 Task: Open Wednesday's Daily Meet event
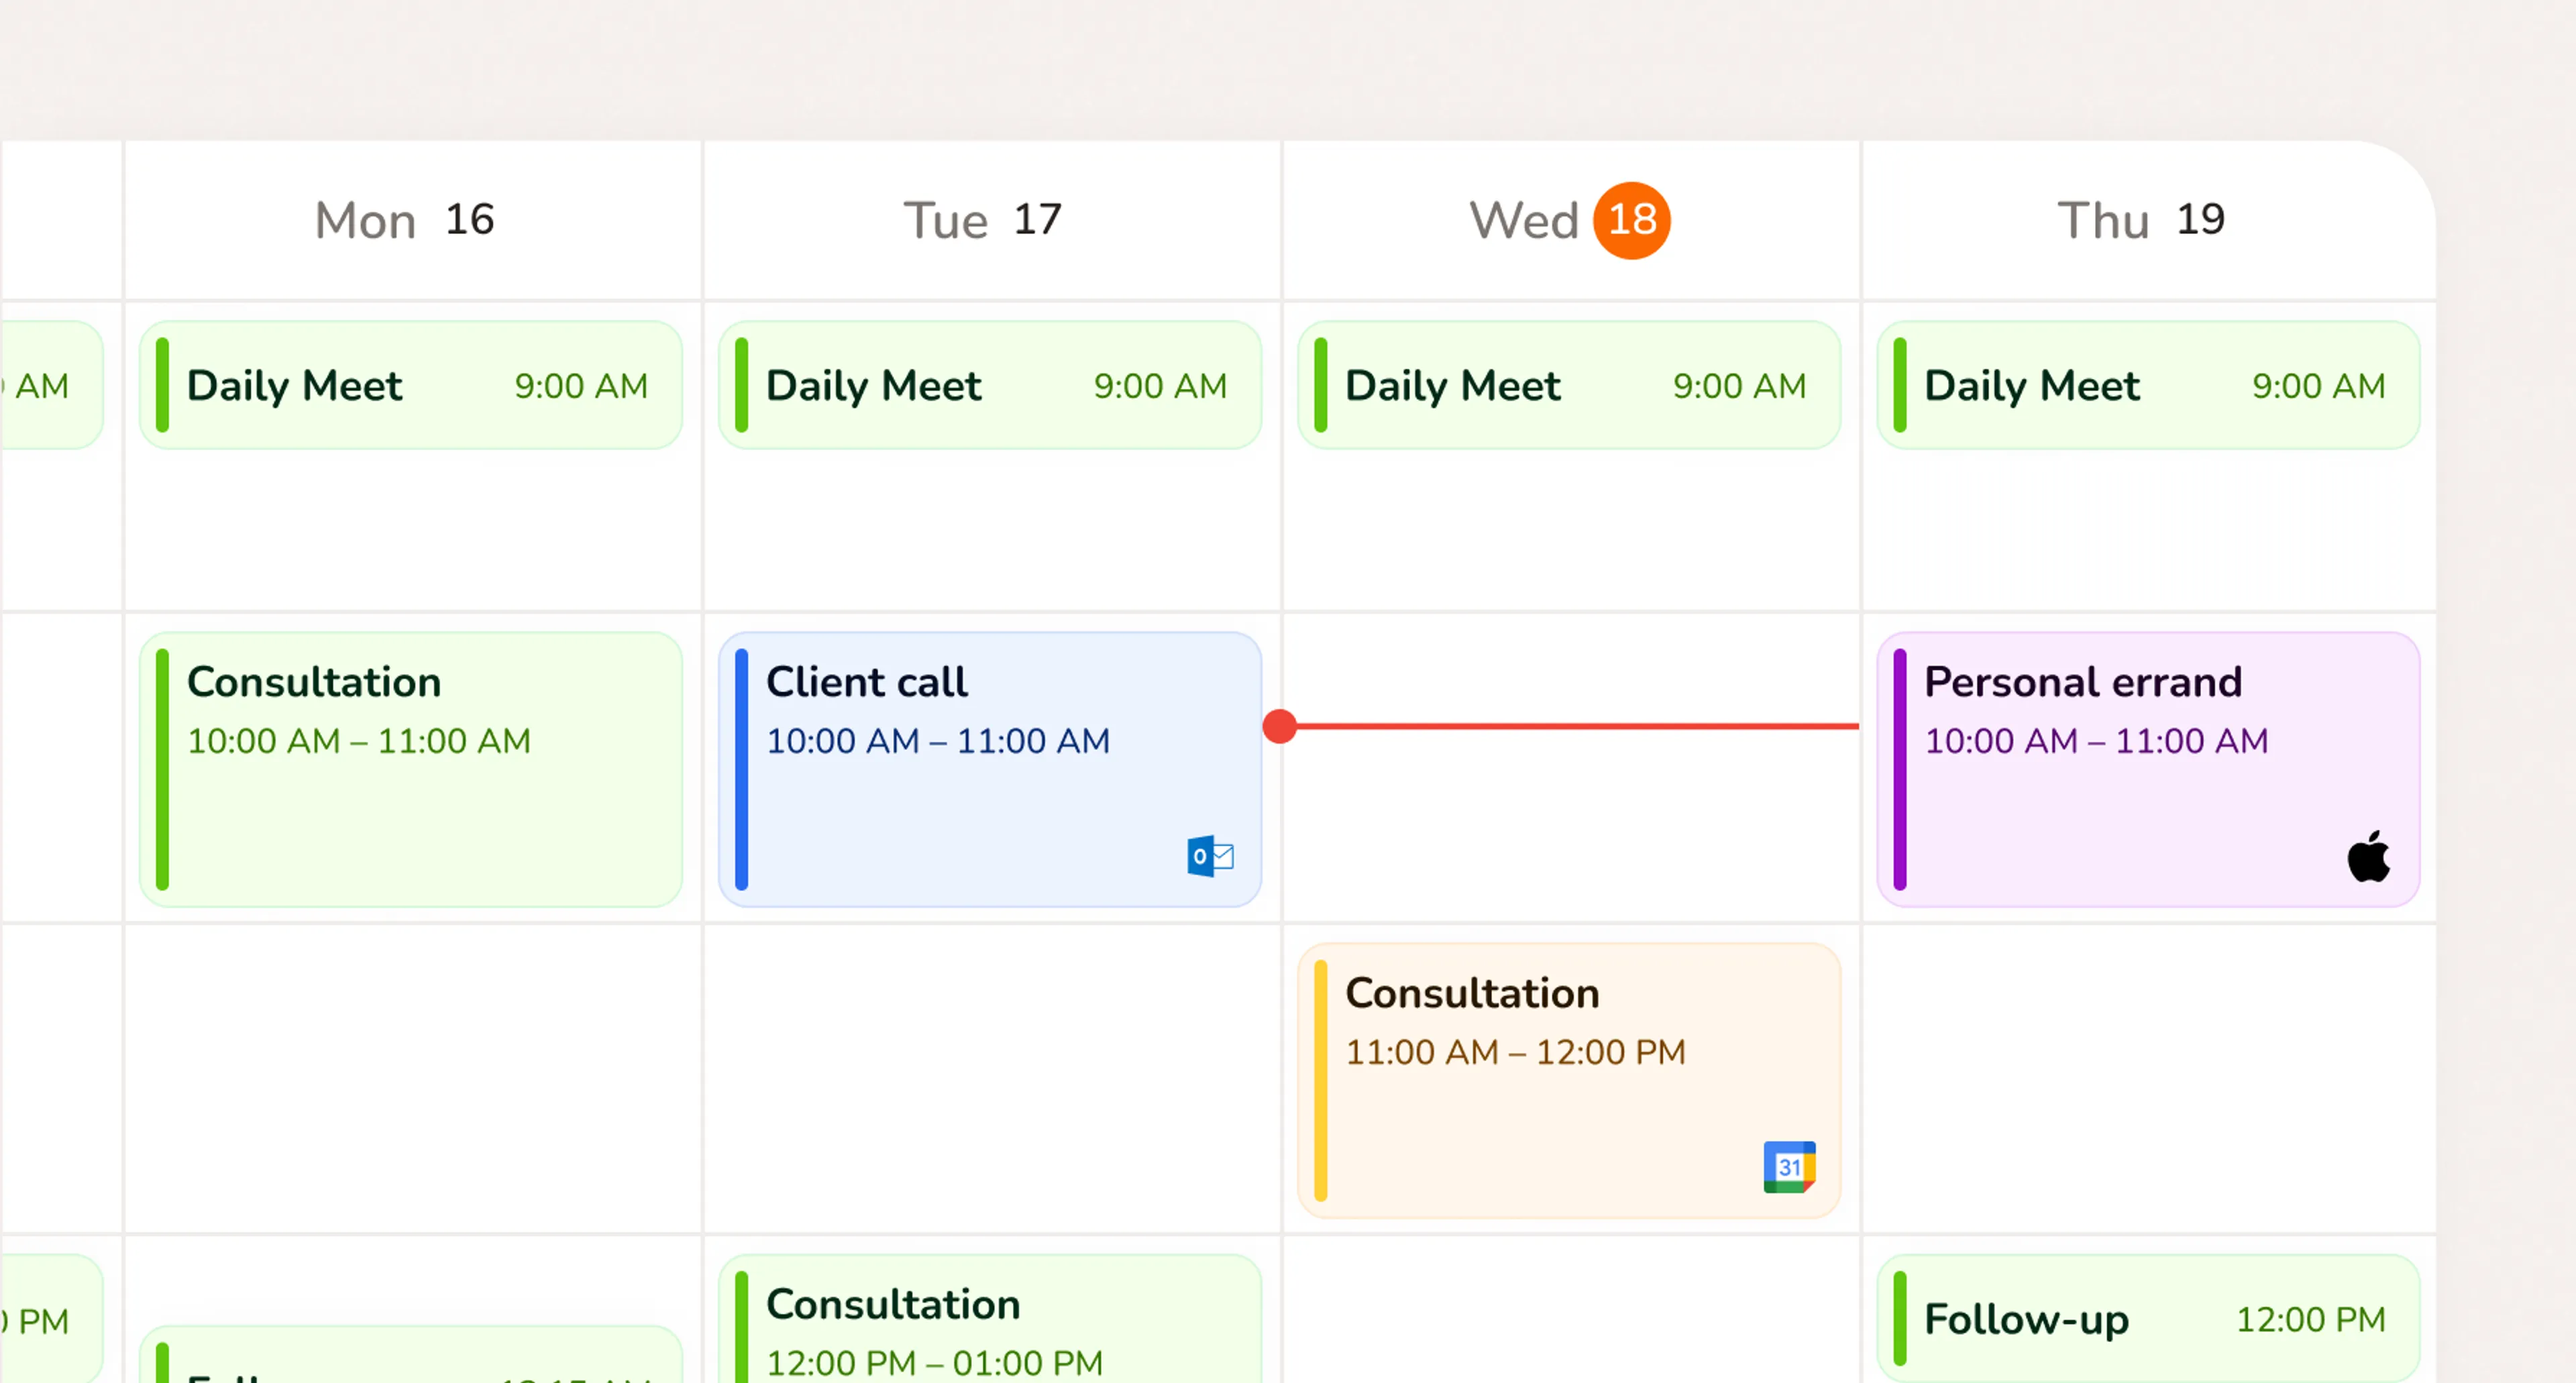click(x=1569, y=385)
